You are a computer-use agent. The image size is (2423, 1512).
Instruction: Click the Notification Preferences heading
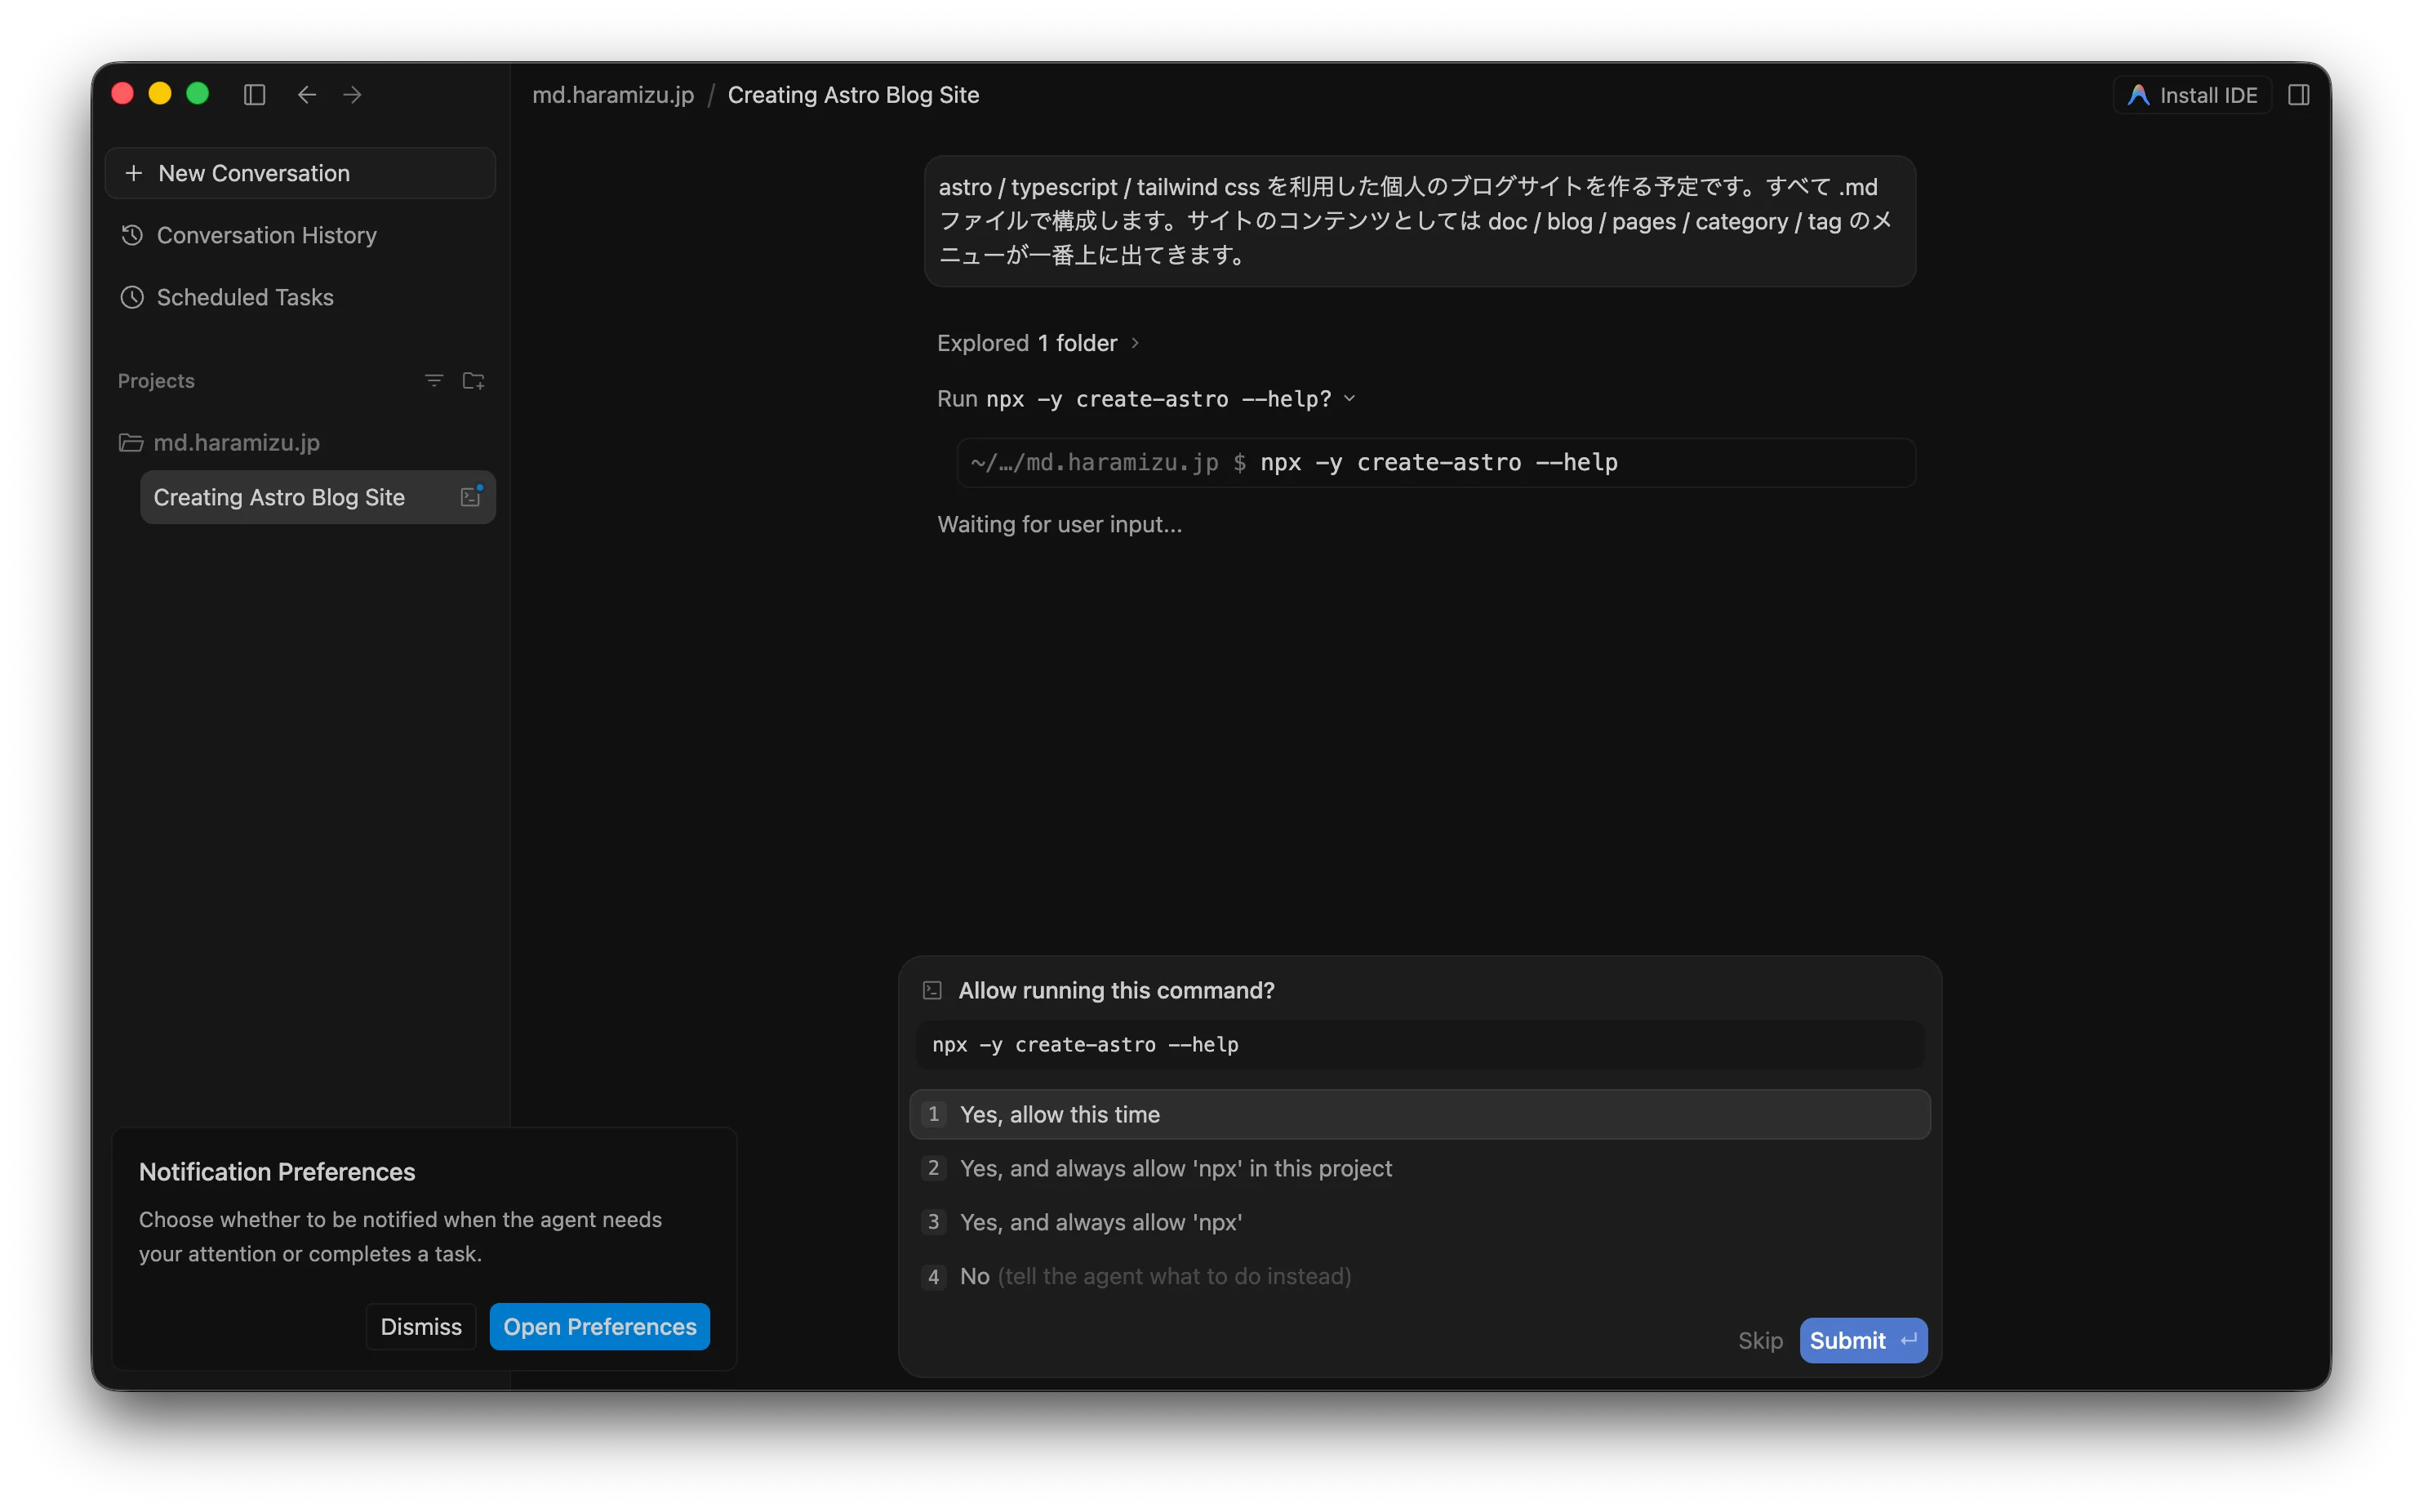click(277, 1171)
